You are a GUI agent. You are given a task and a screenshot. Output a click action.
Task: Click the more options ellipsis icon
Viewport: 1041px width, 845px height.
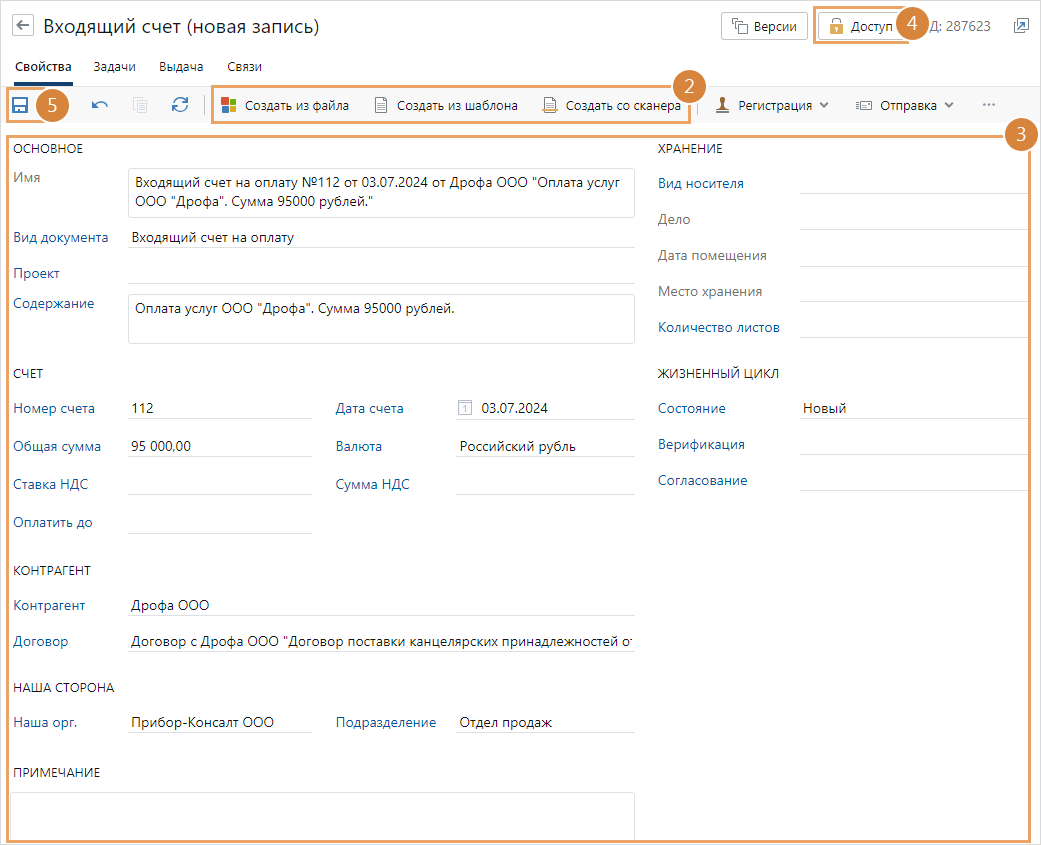click(x=989, y=105)
